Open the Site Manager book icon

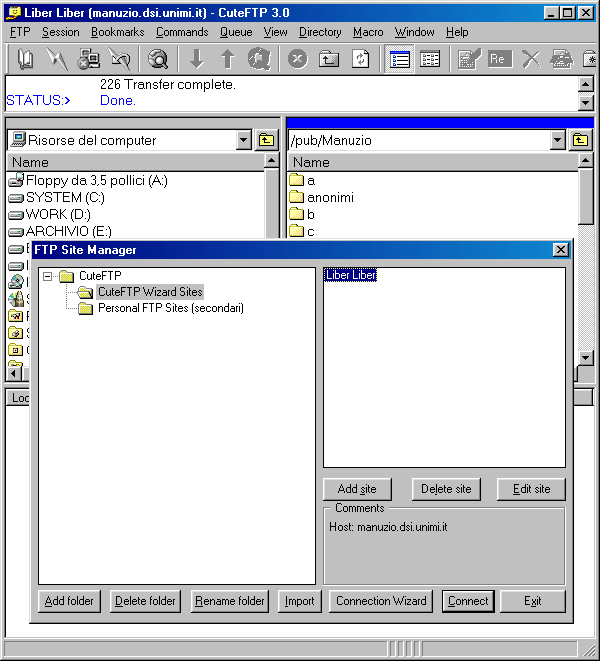[x=25, y=59]
